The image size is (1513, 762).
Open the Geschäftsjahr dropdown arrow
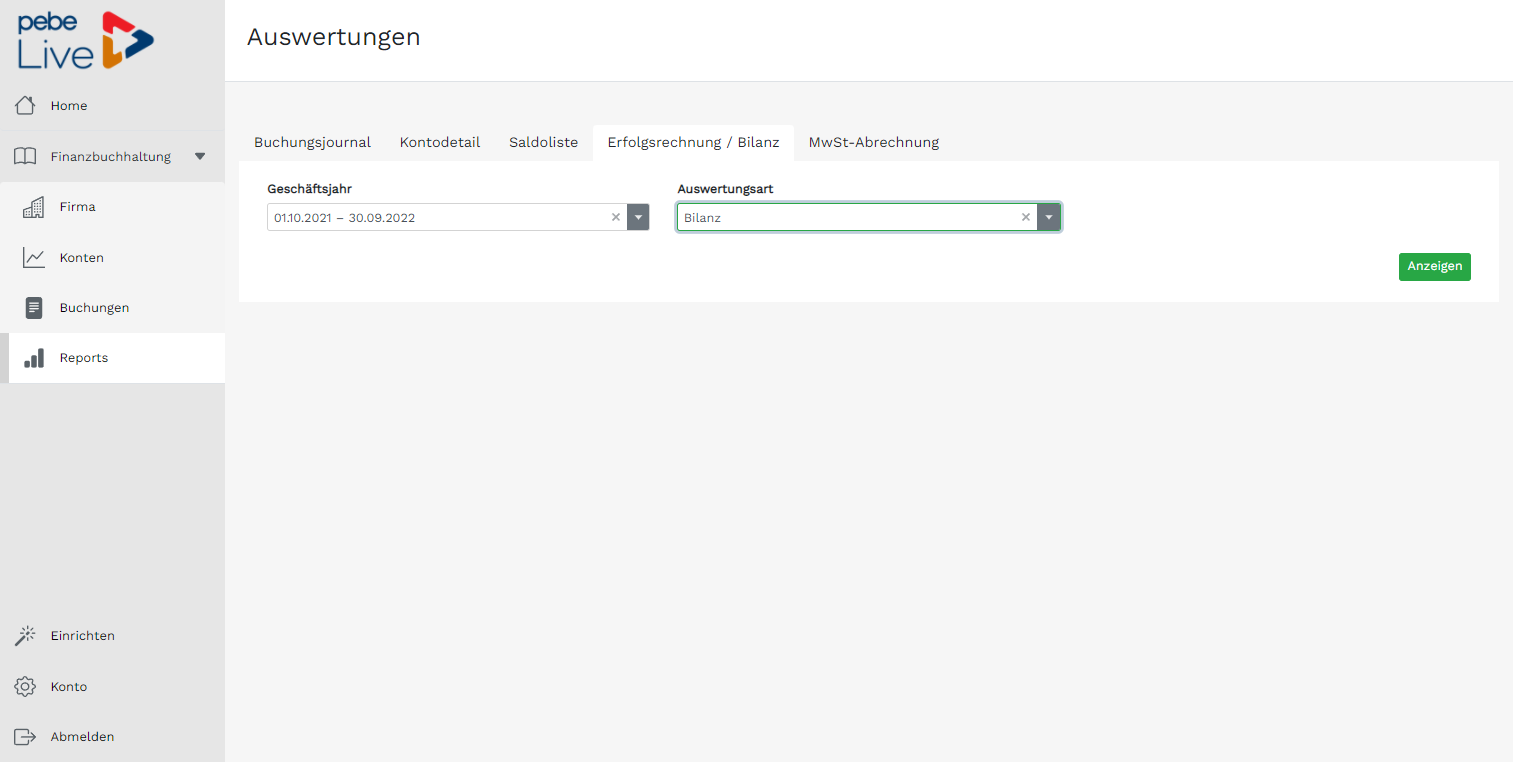(x=638, y=217)
